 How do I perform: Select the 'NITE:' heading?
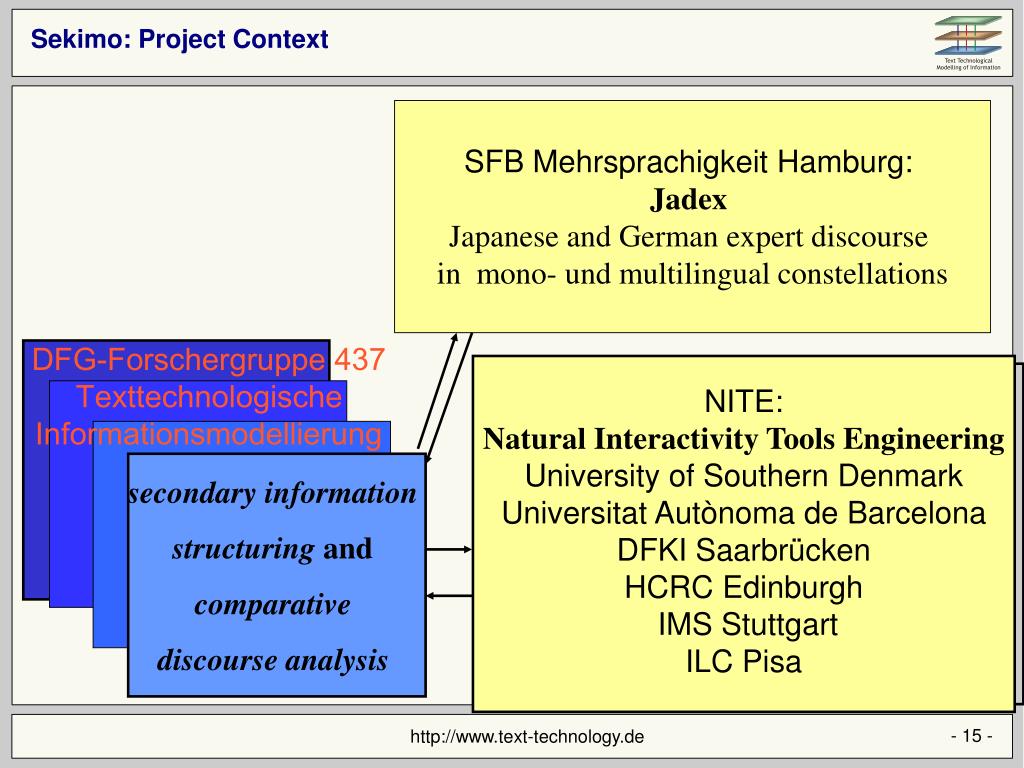point(743,400)
